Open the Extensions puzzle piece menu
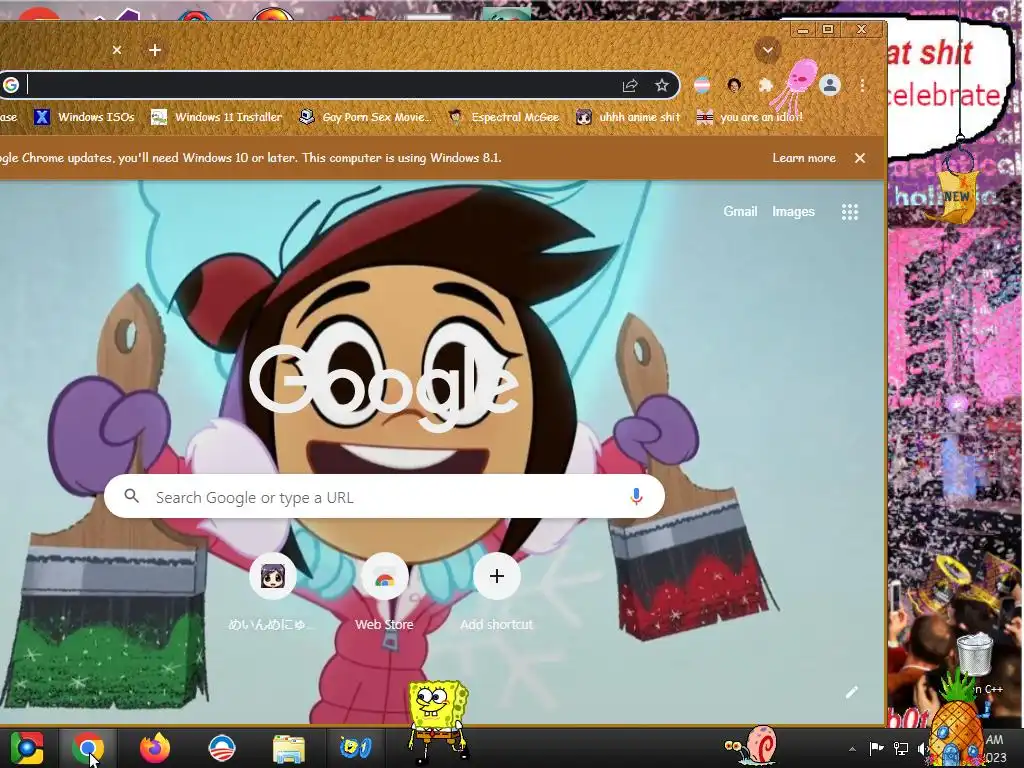This screenshot has width=1024, height=768. (x=765, y=86)
